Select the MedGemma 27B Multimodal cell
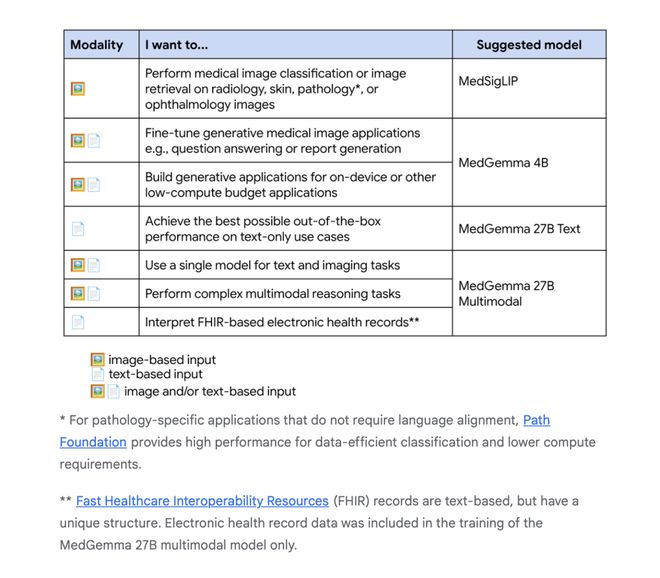Viewport: 660px width, 578px height. tap(529, 293)
